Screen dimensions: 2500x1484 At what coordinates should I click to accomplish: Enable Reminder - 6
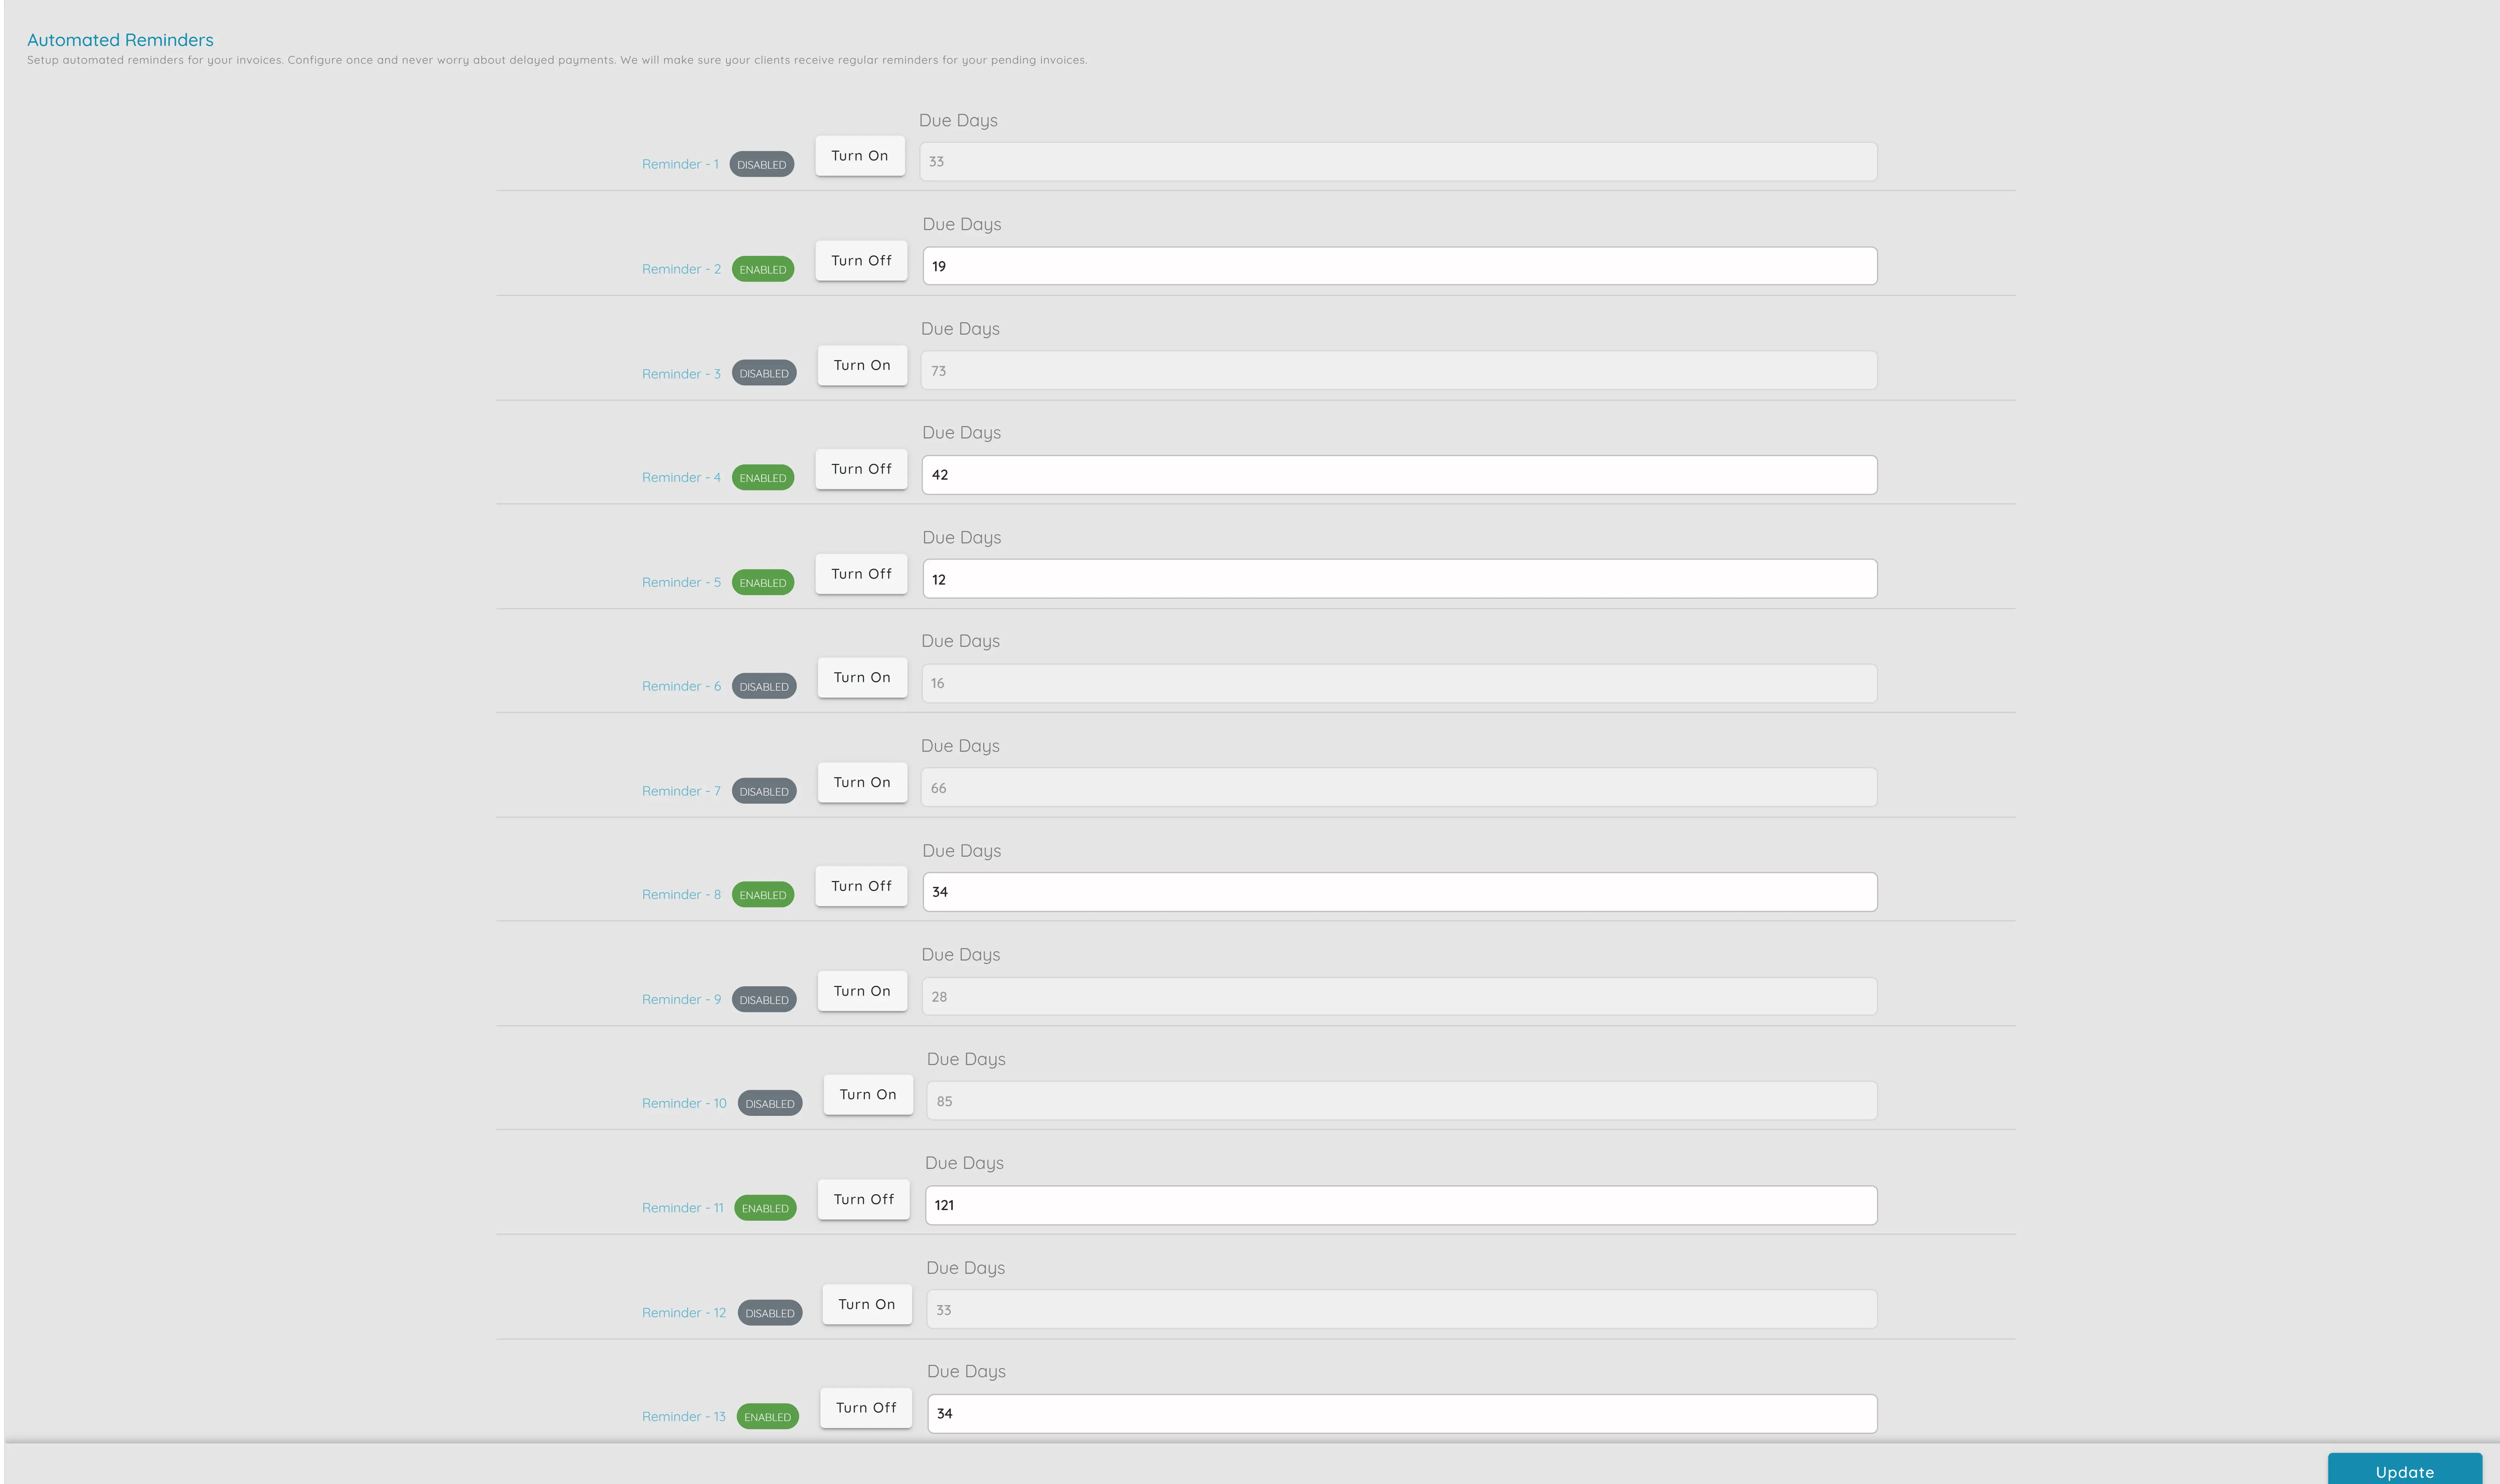(861, 677)
